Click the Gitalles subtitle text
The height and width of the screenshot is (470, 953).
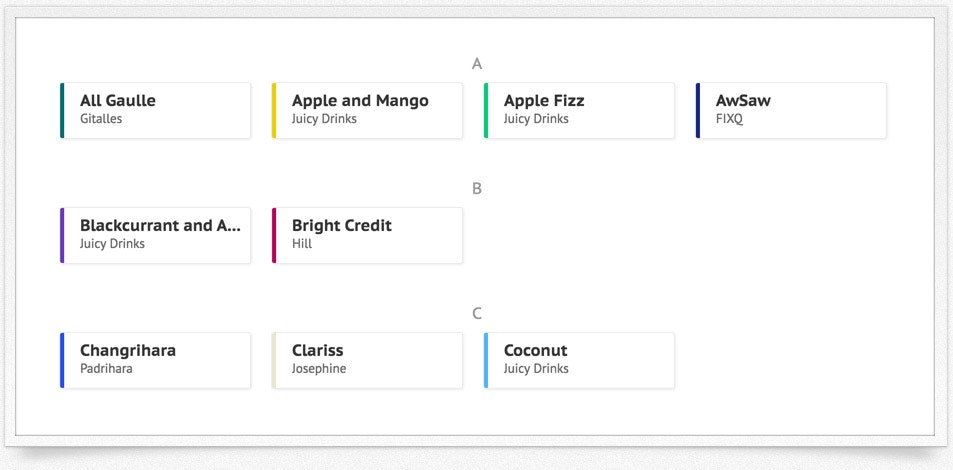tap(101, 119)
